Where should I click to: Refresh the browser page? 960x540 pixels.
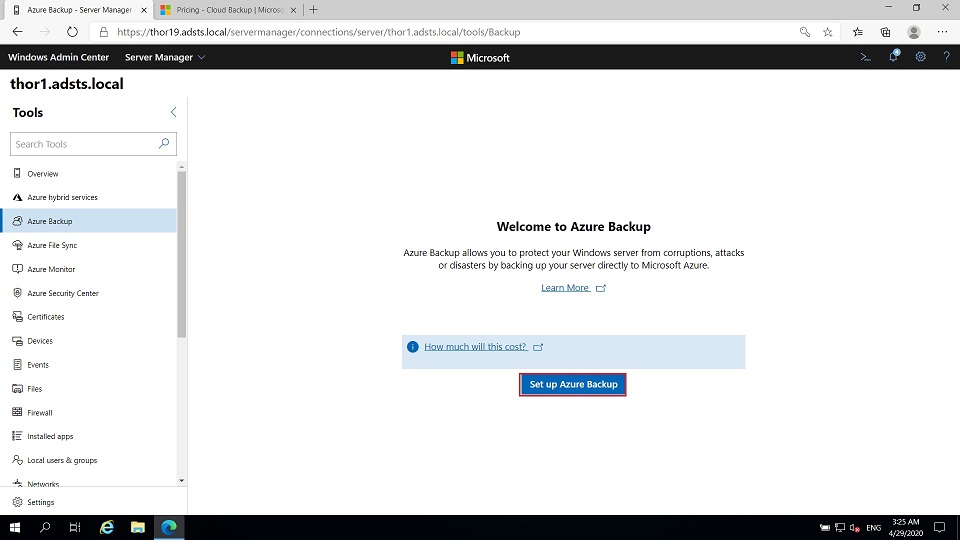coord(72,32)
